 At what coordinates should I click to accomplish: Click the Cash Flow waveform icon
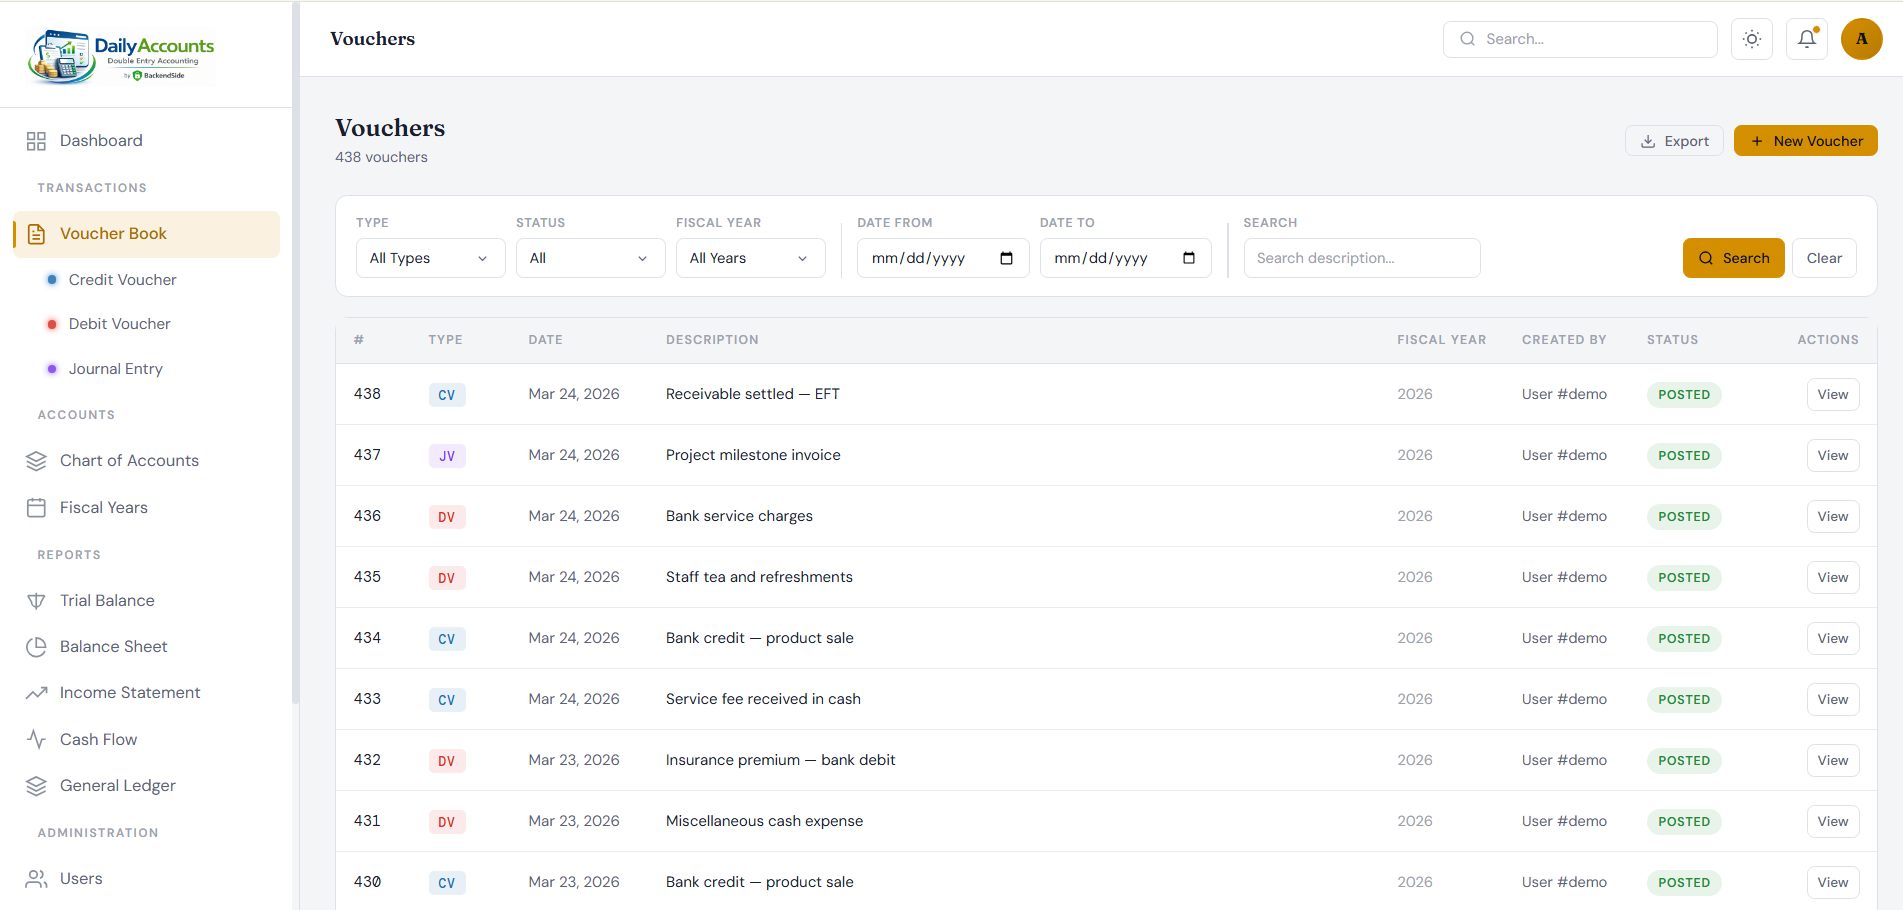[36, 739]
